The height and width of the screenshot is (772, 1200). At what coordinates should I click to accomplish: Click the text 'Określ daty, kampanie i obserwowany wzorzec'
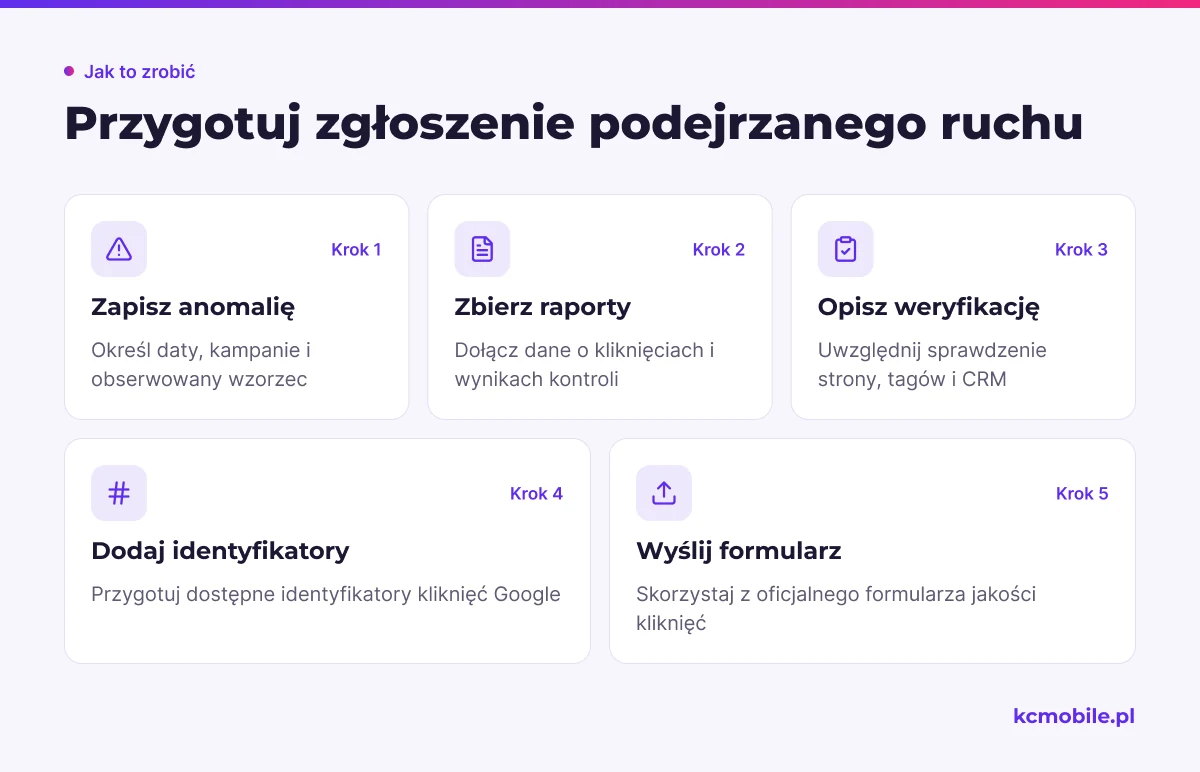(x=201, y=365)
